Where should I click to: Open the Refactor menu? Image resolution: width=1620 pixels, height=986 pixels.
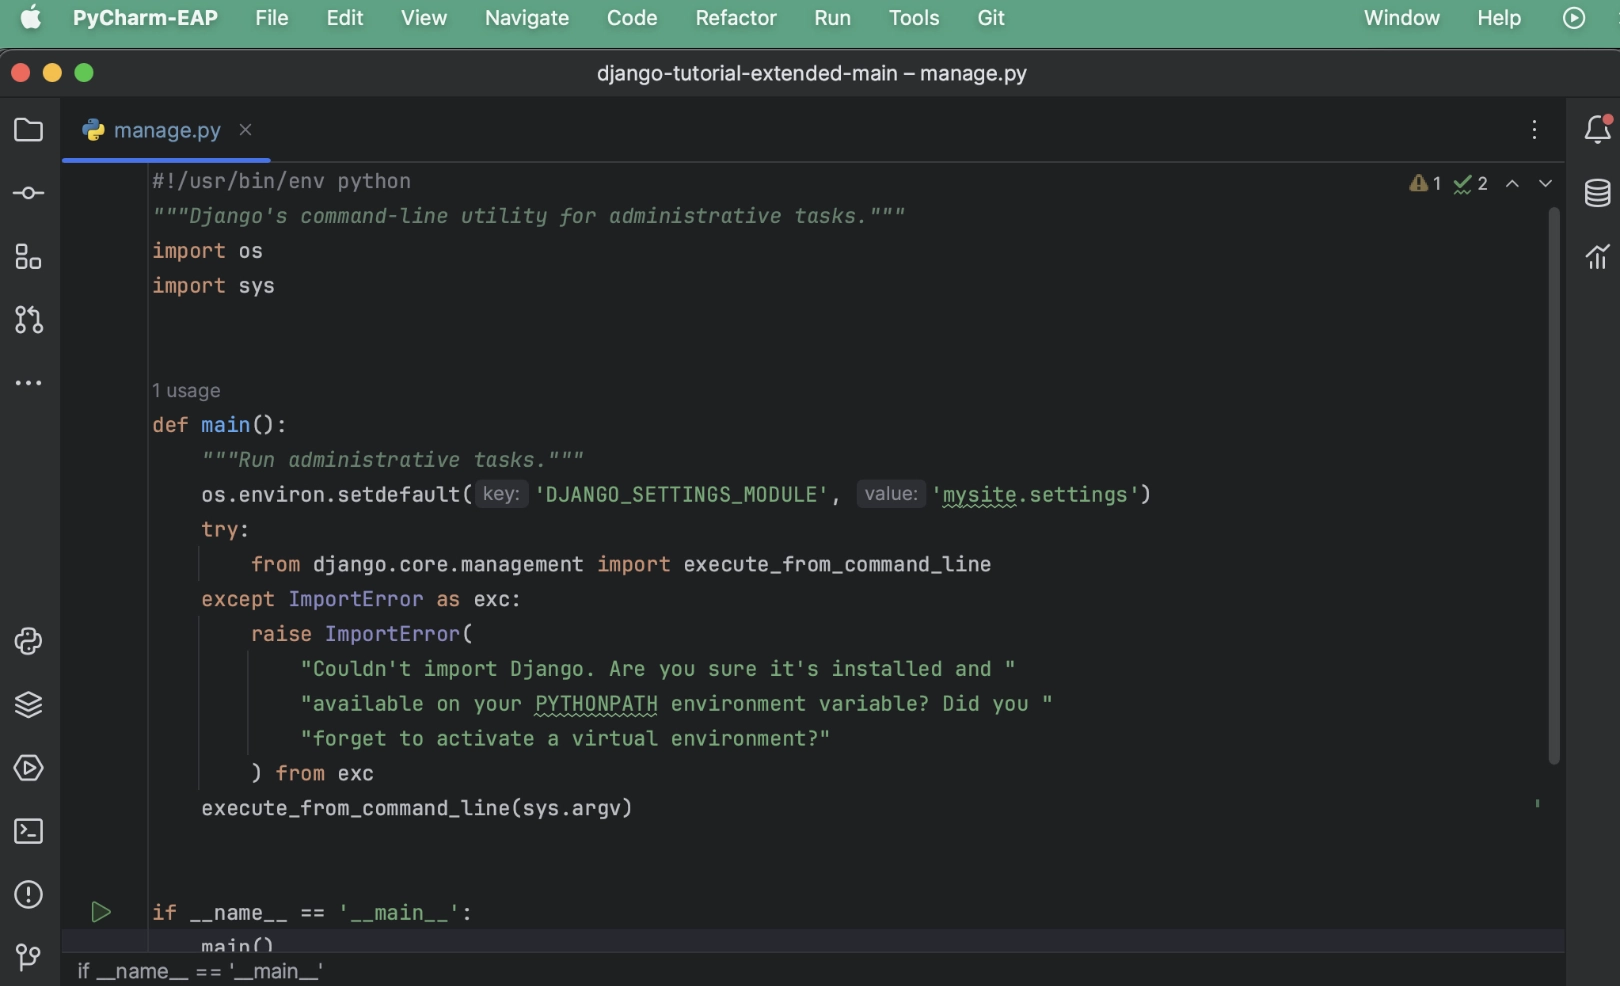736,18
